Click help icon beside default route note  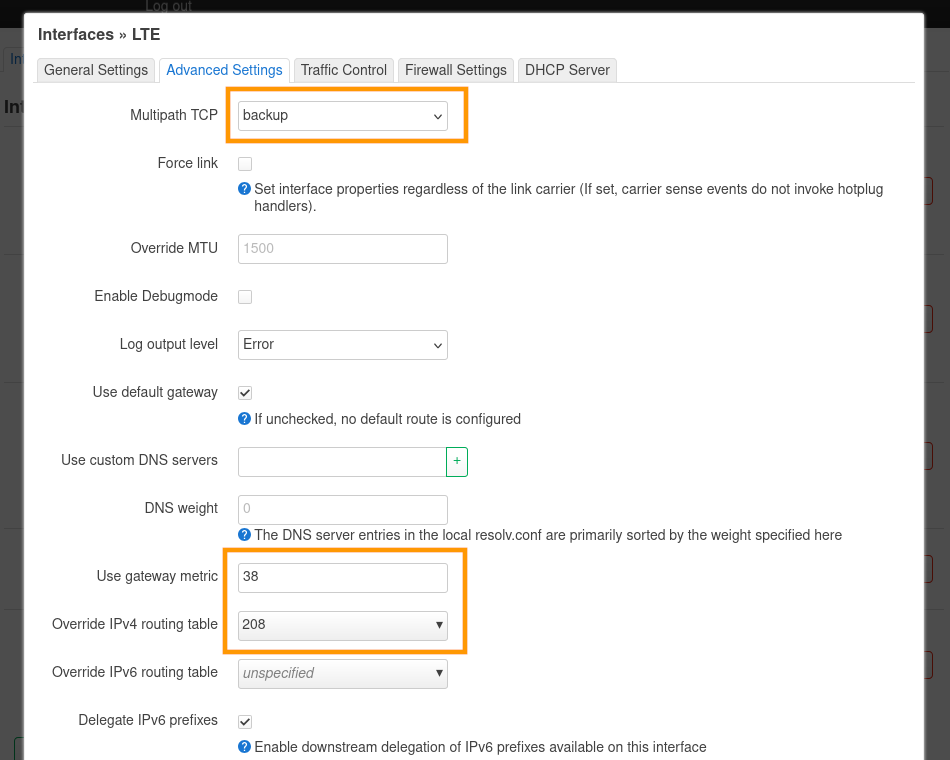[244, 419]
